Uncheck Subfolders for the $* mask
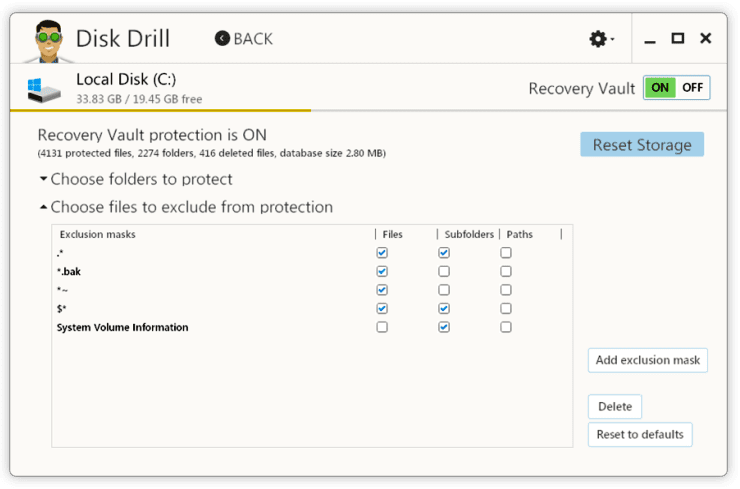 (x=444, y=309)
